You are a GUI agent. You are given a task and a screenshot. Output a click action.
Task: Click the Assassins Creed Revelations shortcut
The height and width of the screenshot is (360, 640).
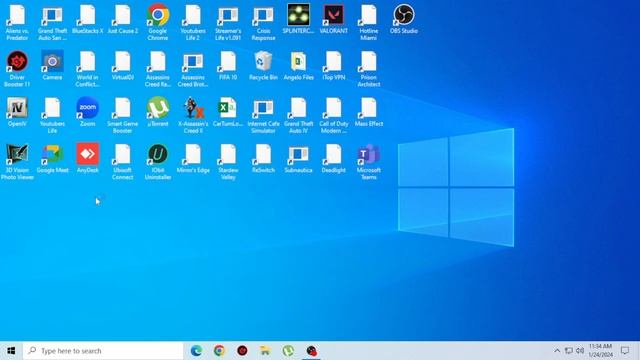coord(158,69)
